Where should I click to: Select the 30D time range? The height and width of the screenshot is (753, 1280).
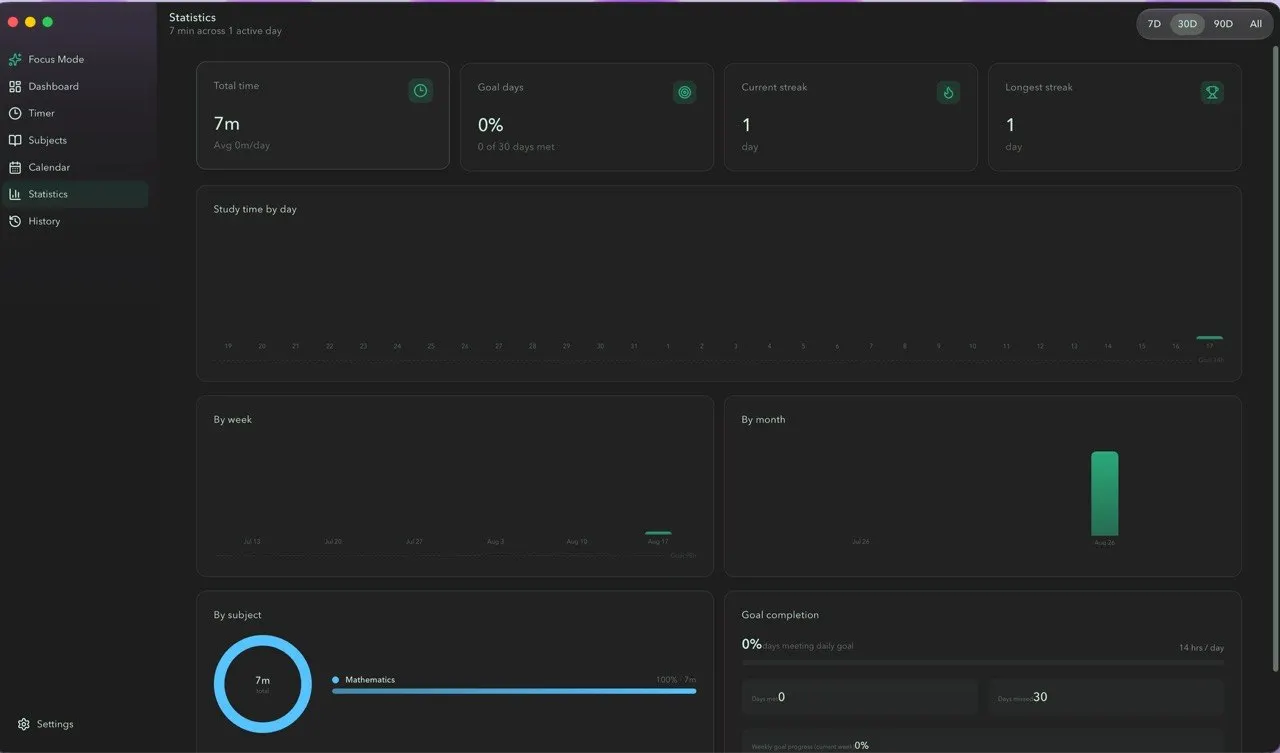click(1187, 24)
